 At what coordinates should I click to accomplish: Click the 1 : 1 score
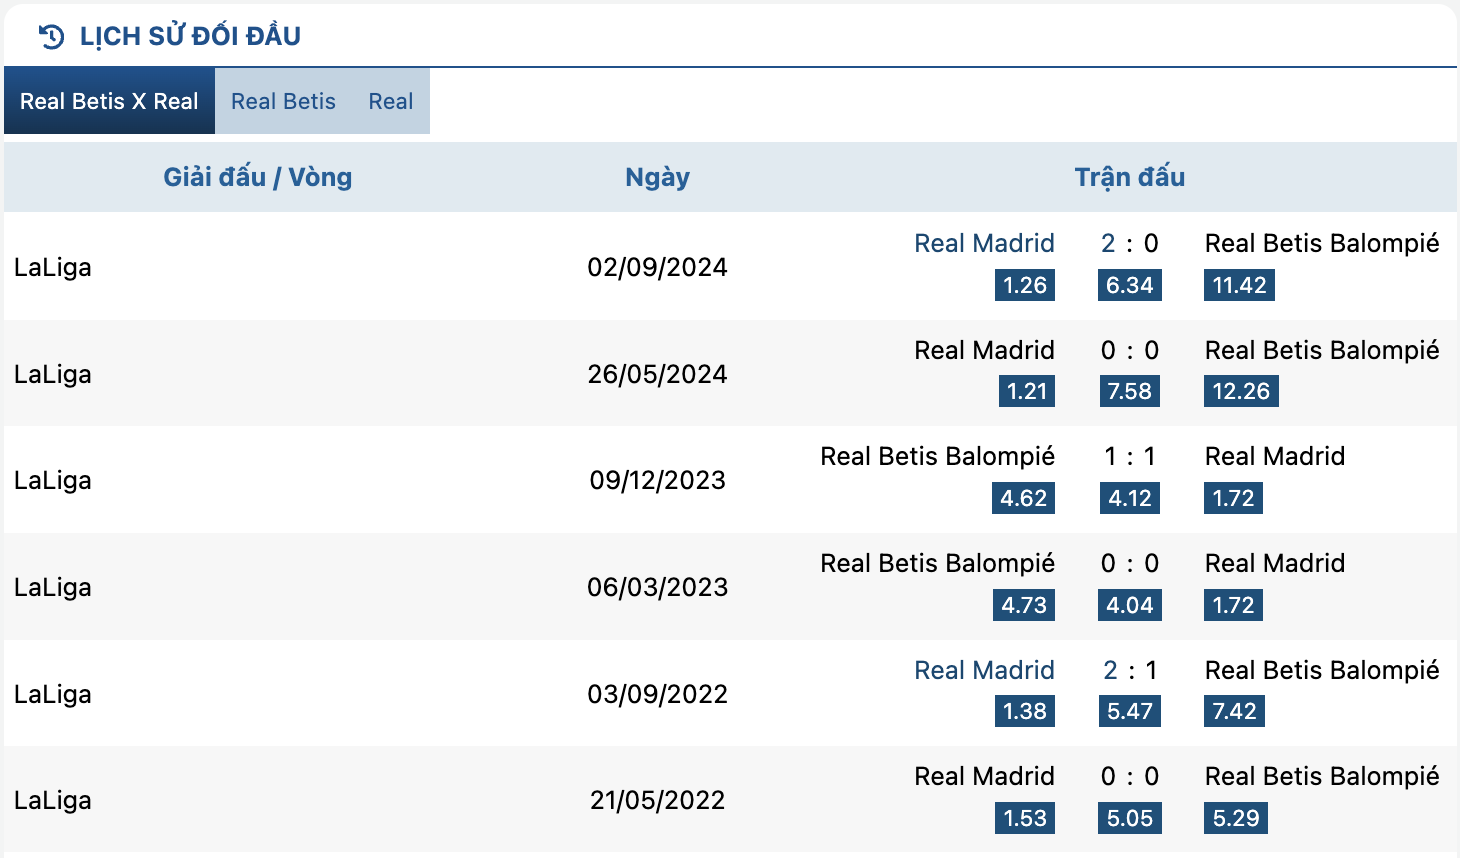[1130, 456]
